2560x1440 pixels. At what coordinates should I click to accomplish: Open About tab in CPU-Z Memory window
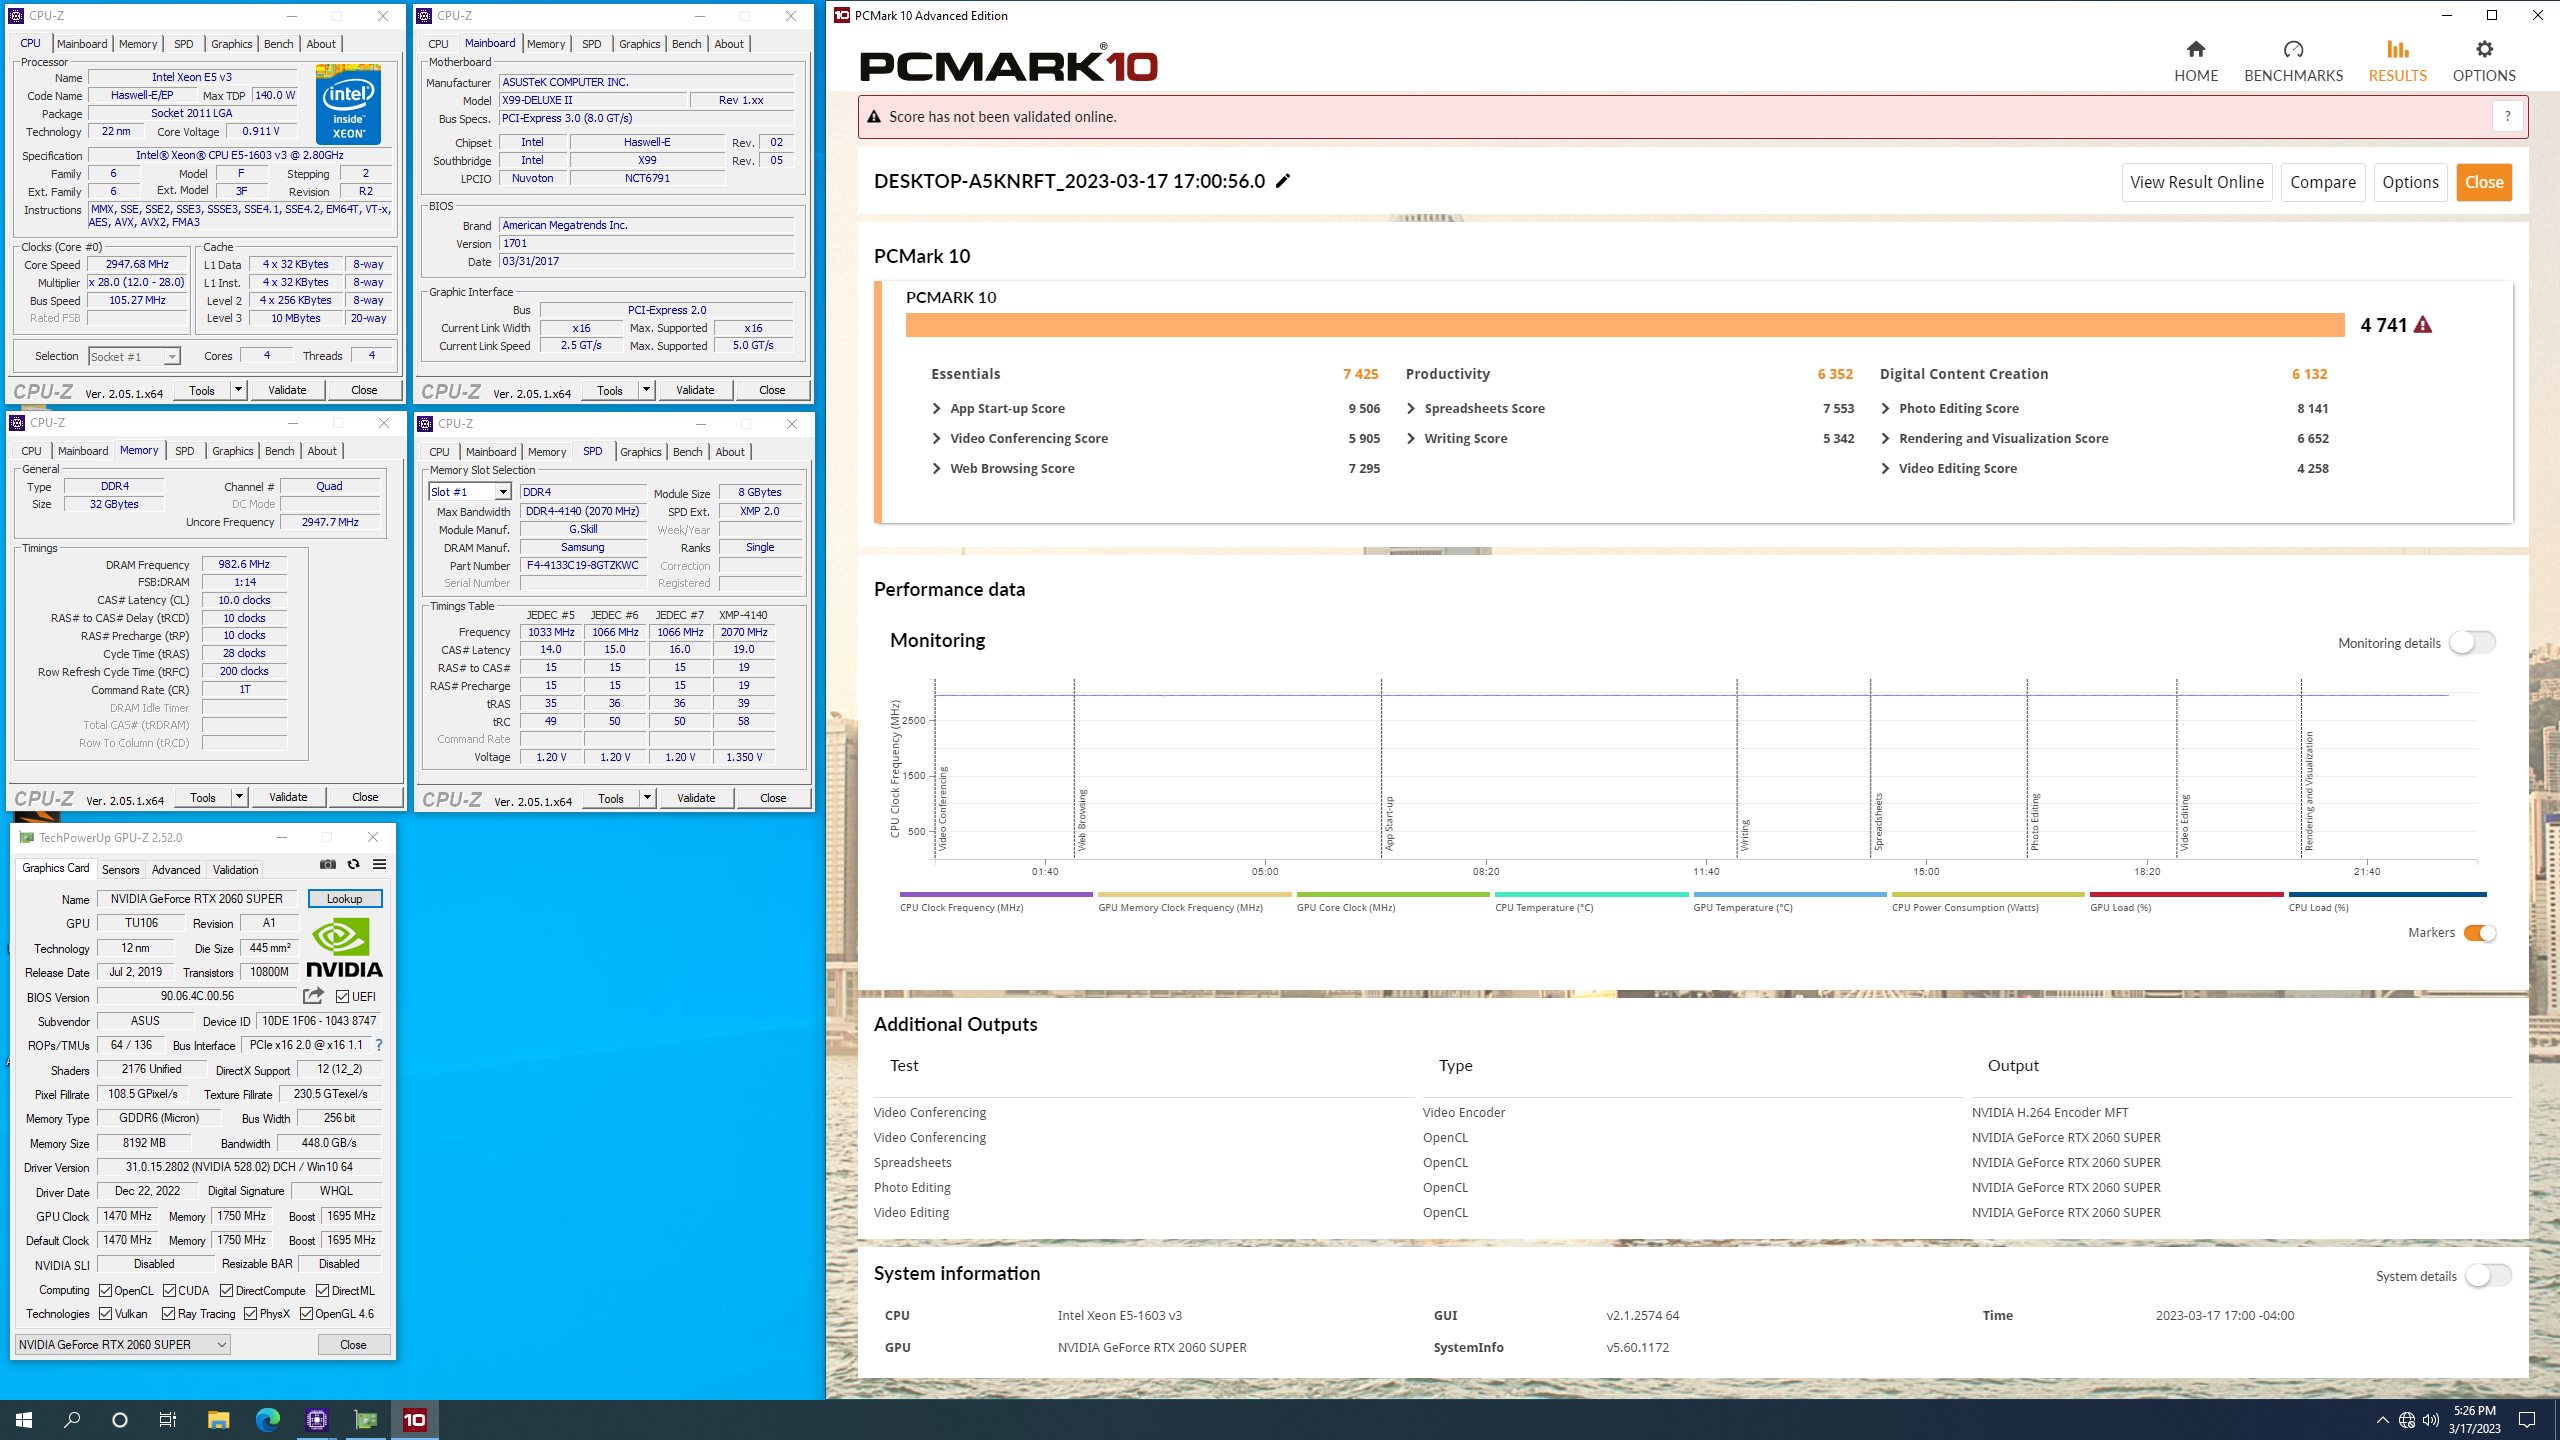pos(322,451)
